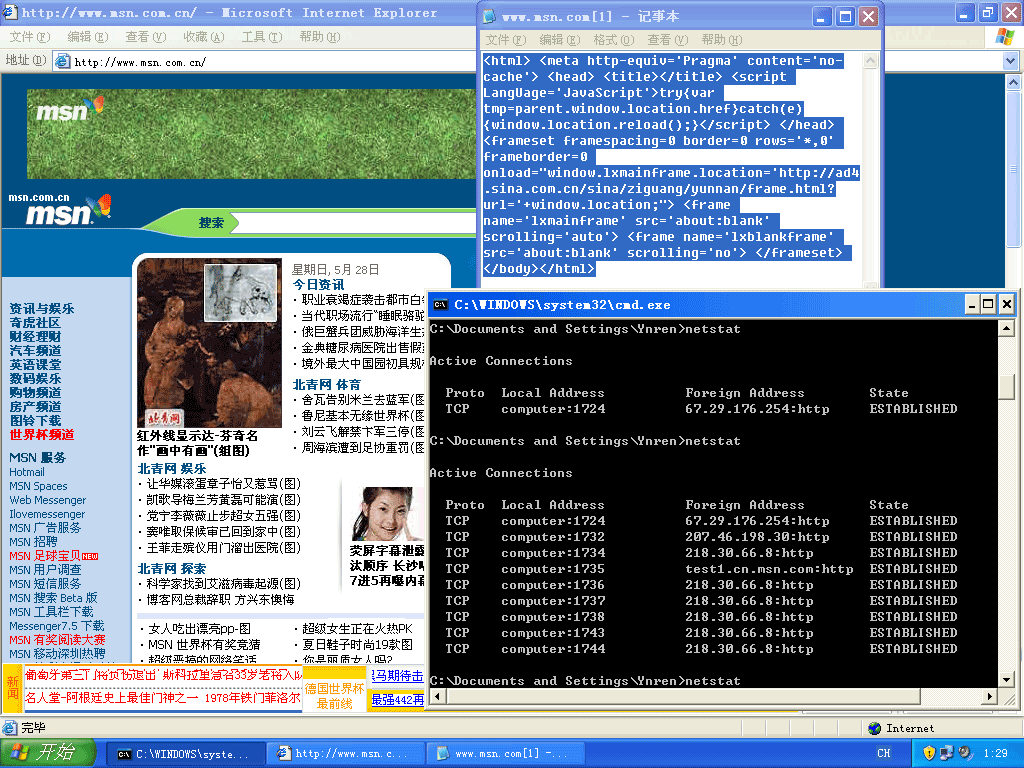Click the MSN search input box
This screenshot has width=1024, height=768.
tap(356, 223)
